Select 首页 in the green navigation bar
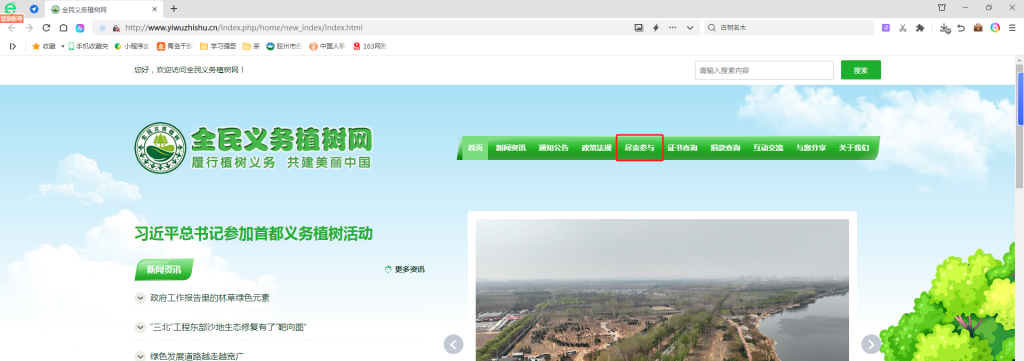1024x361 pixels. (475, 148)
